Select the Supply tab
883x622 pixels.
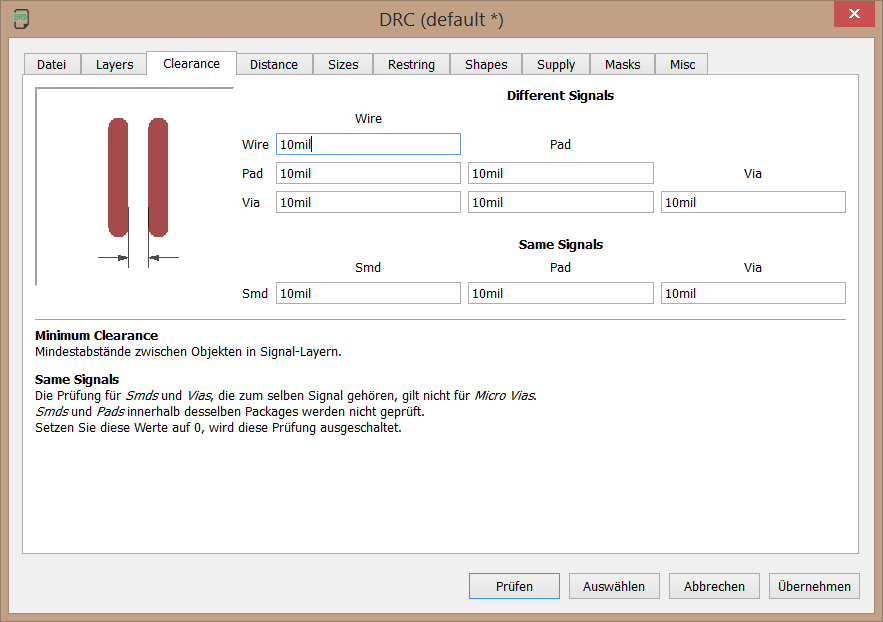pyautogui.click(x=556, y=64)
